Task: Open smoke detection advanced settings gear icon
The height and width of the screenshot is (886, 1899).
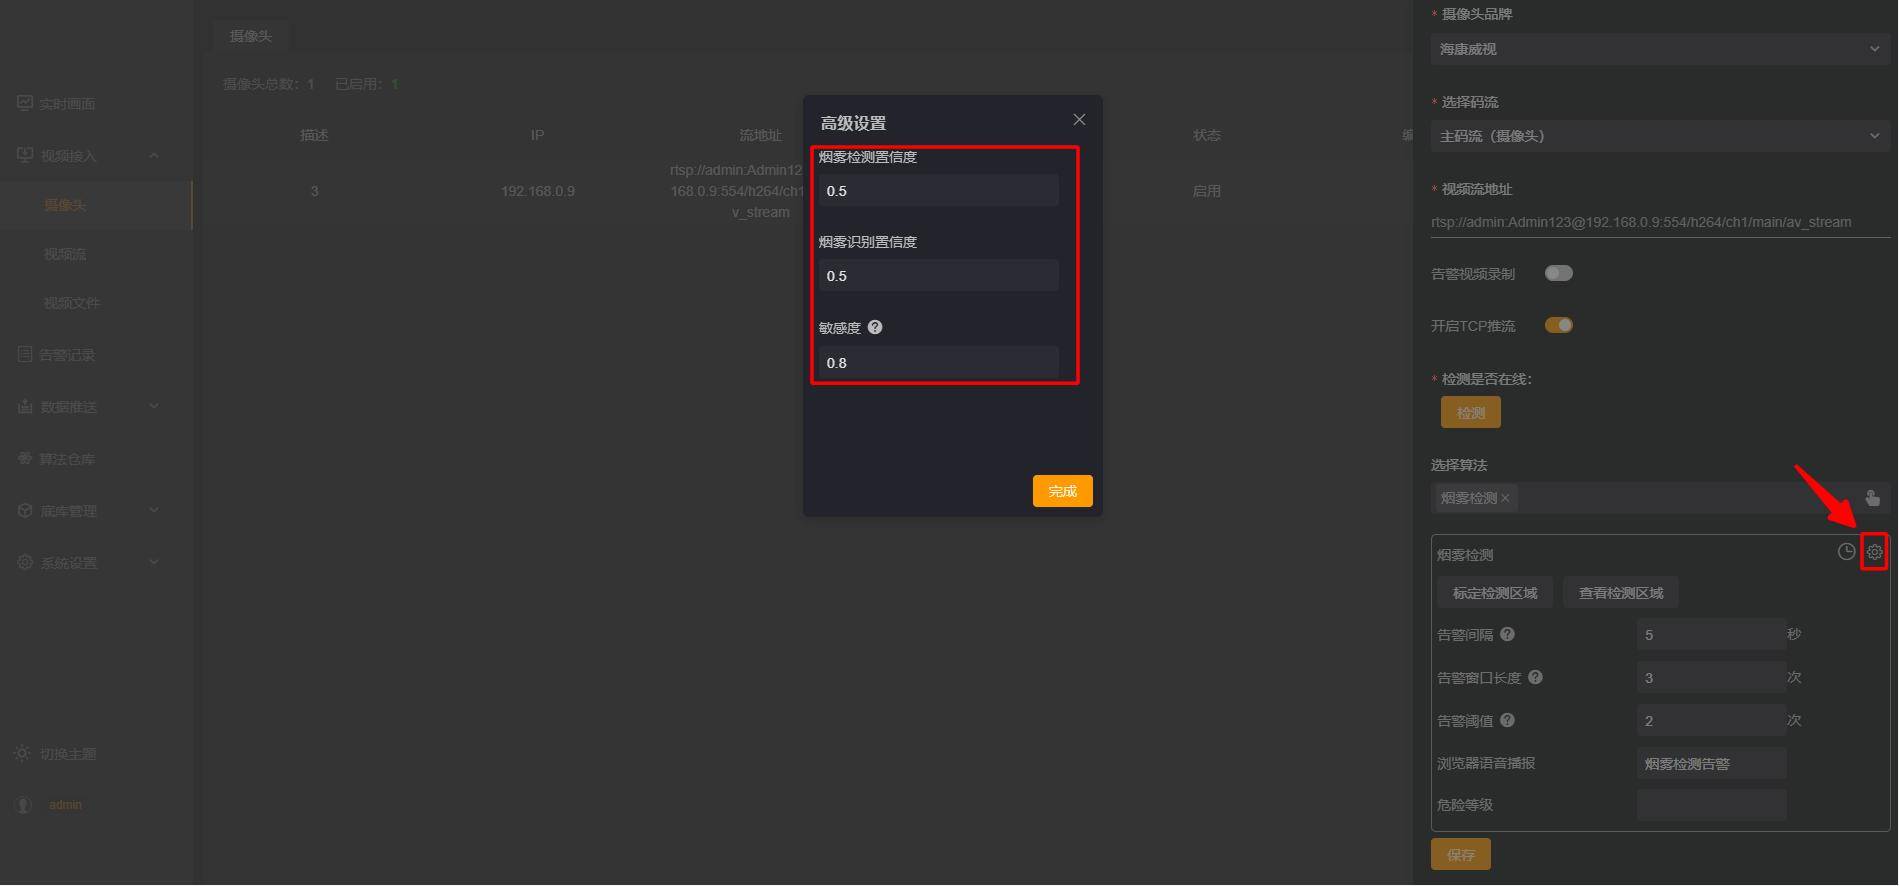Action: point(1874,552)
